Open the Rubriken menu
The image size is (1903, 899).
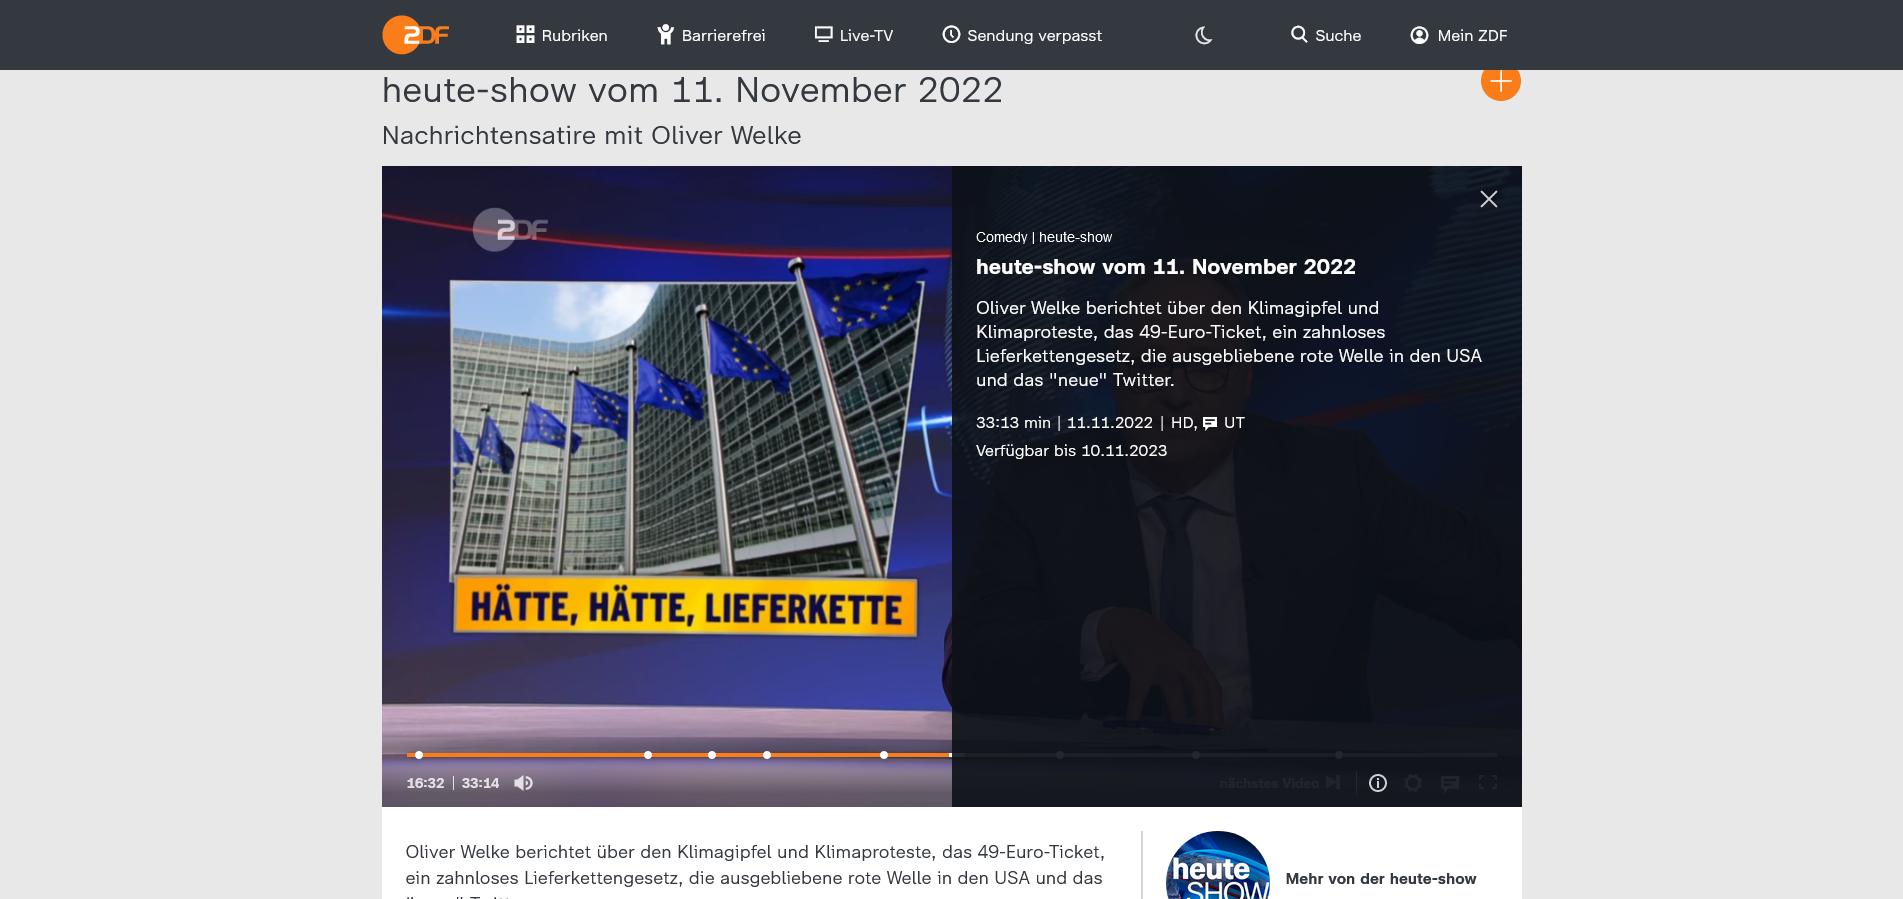point(561,35)
